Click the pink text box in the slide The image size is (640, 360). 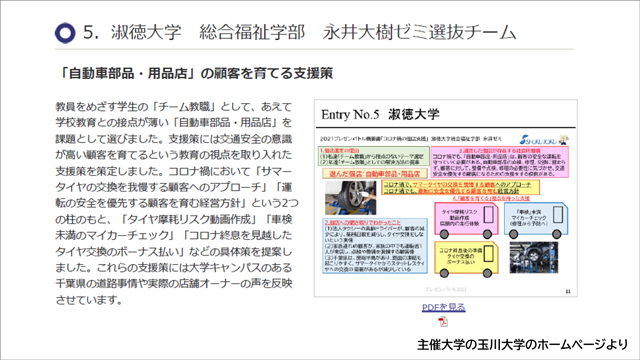click(500, 162)
